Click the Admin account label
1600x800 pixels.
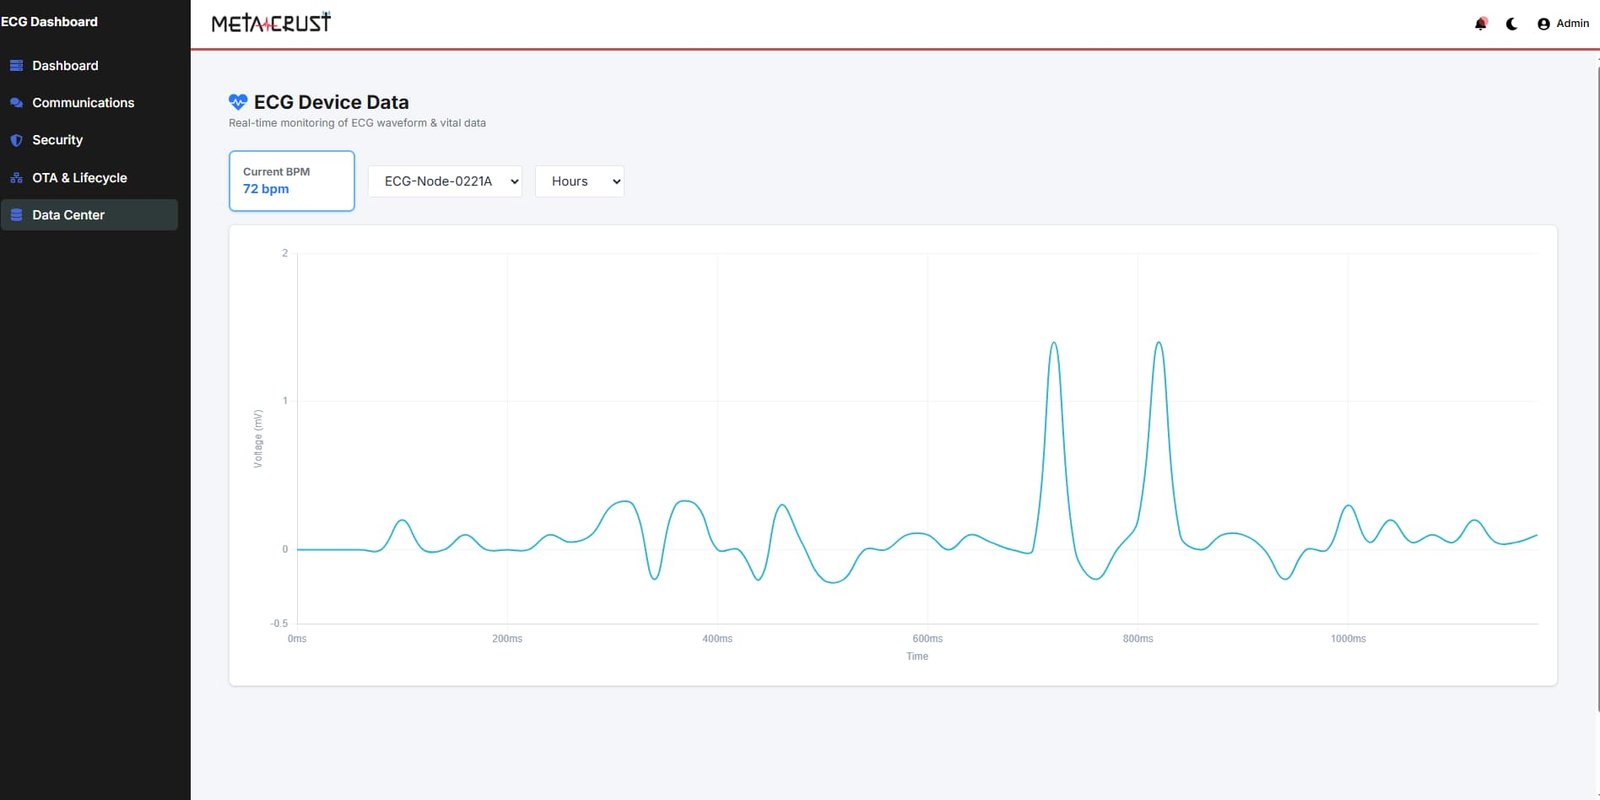click(x=1572, y=24)
